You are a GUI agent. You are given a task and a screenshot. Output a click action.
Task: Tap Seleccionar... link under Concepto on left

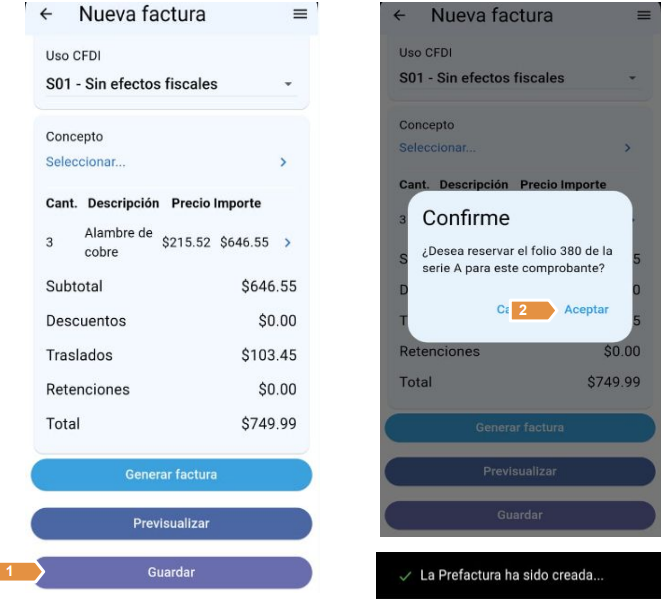86,162
